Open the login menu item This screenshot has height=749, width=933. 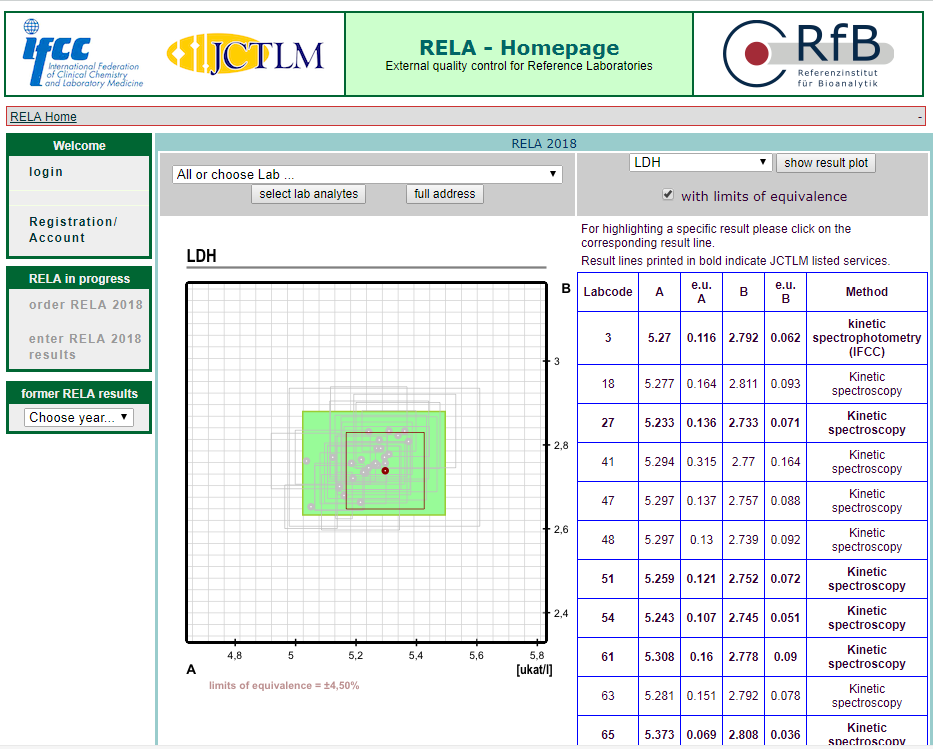click(46, 172)
